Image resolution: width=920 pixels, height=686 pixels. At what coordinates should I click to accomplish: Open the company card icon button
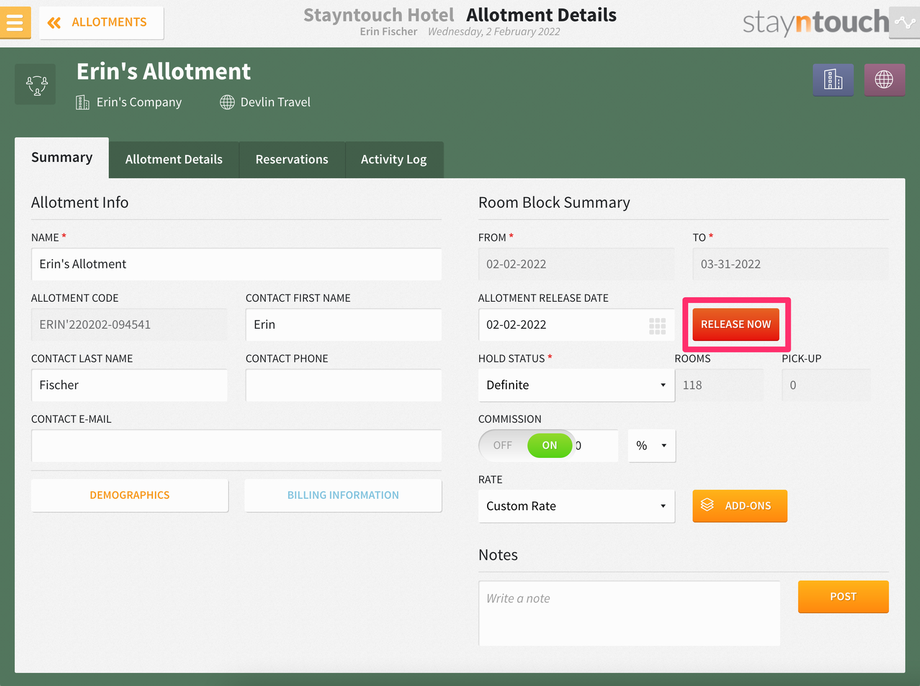tap(833, 79)
